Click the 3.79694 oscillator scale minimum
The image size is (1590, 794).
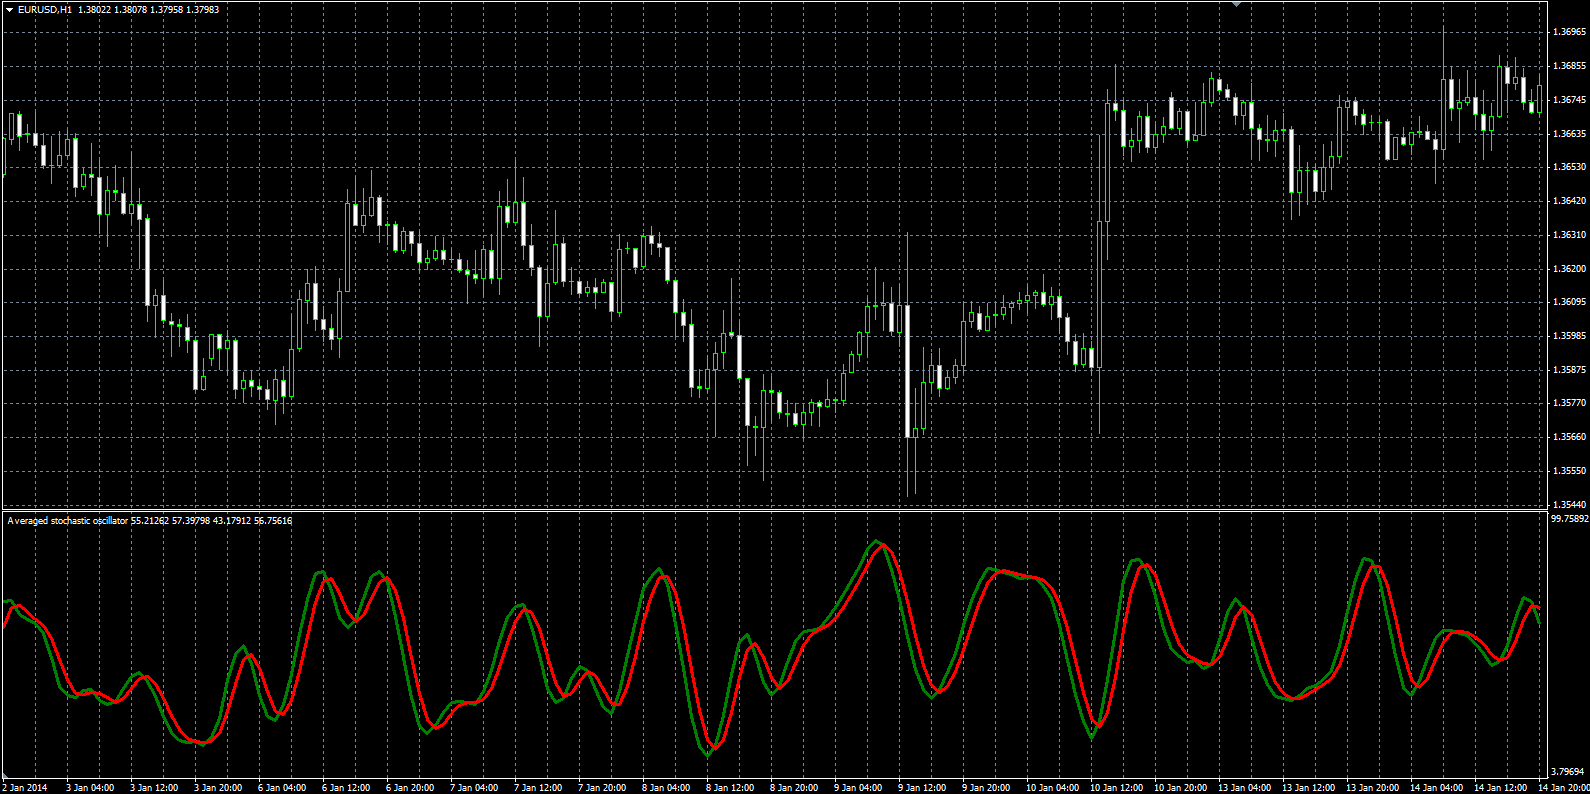(1567, 772)
